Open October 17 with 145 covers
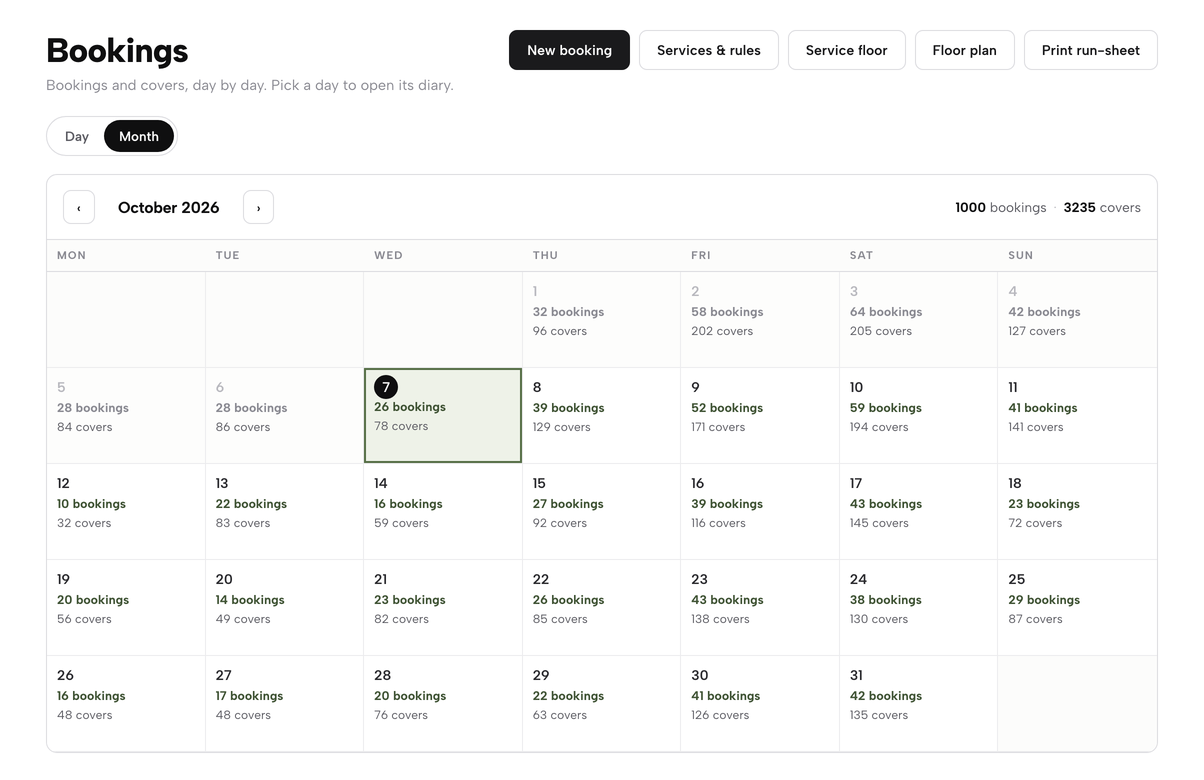This screenshot has height=780, width=1204. coord(918,512)
